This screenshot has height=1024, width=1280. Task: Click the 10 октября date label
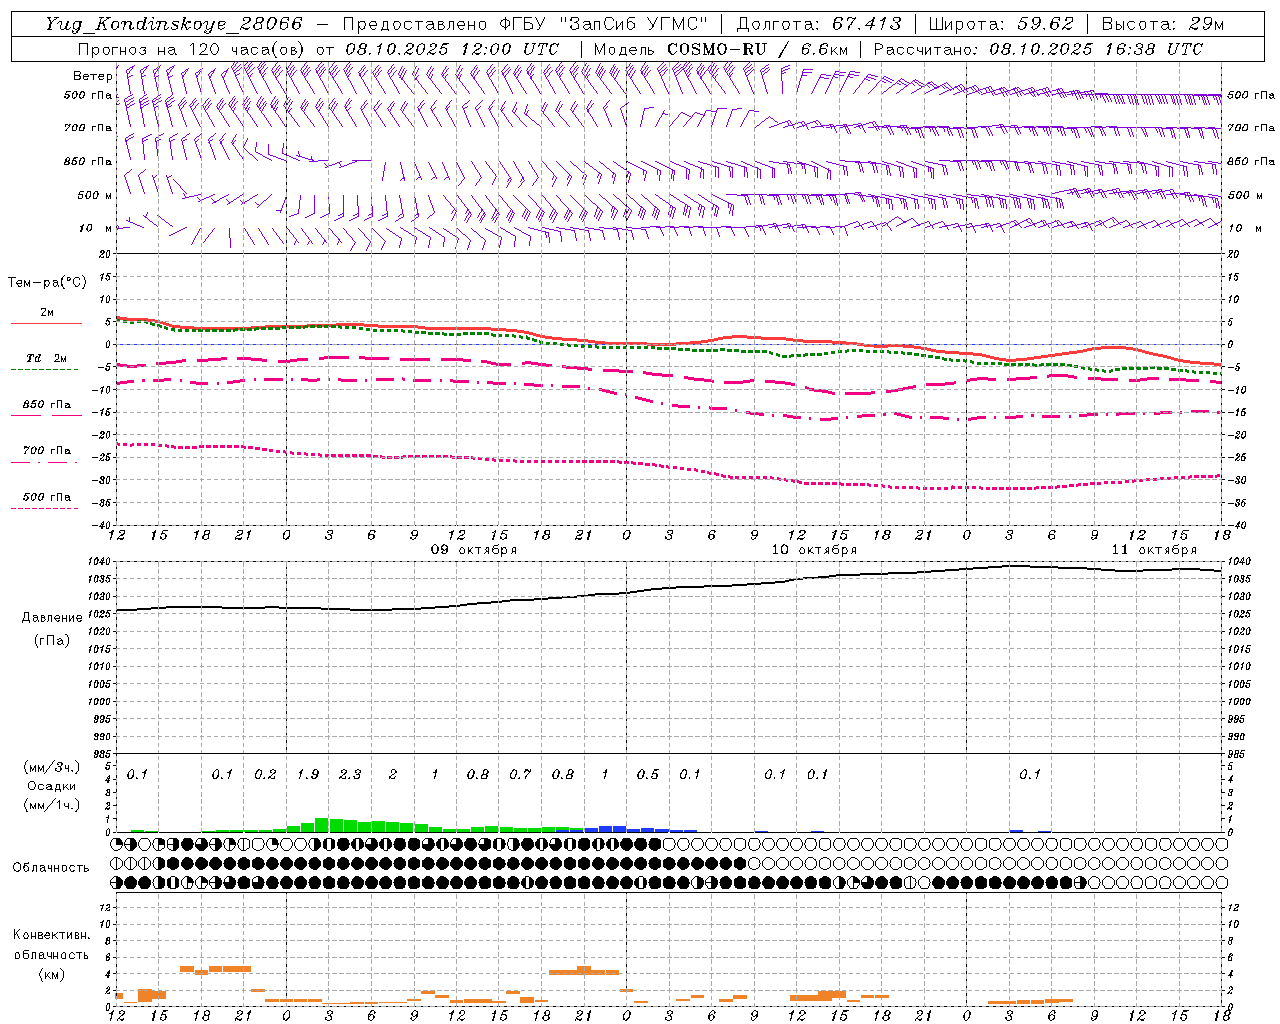click(x=814, y=550)
